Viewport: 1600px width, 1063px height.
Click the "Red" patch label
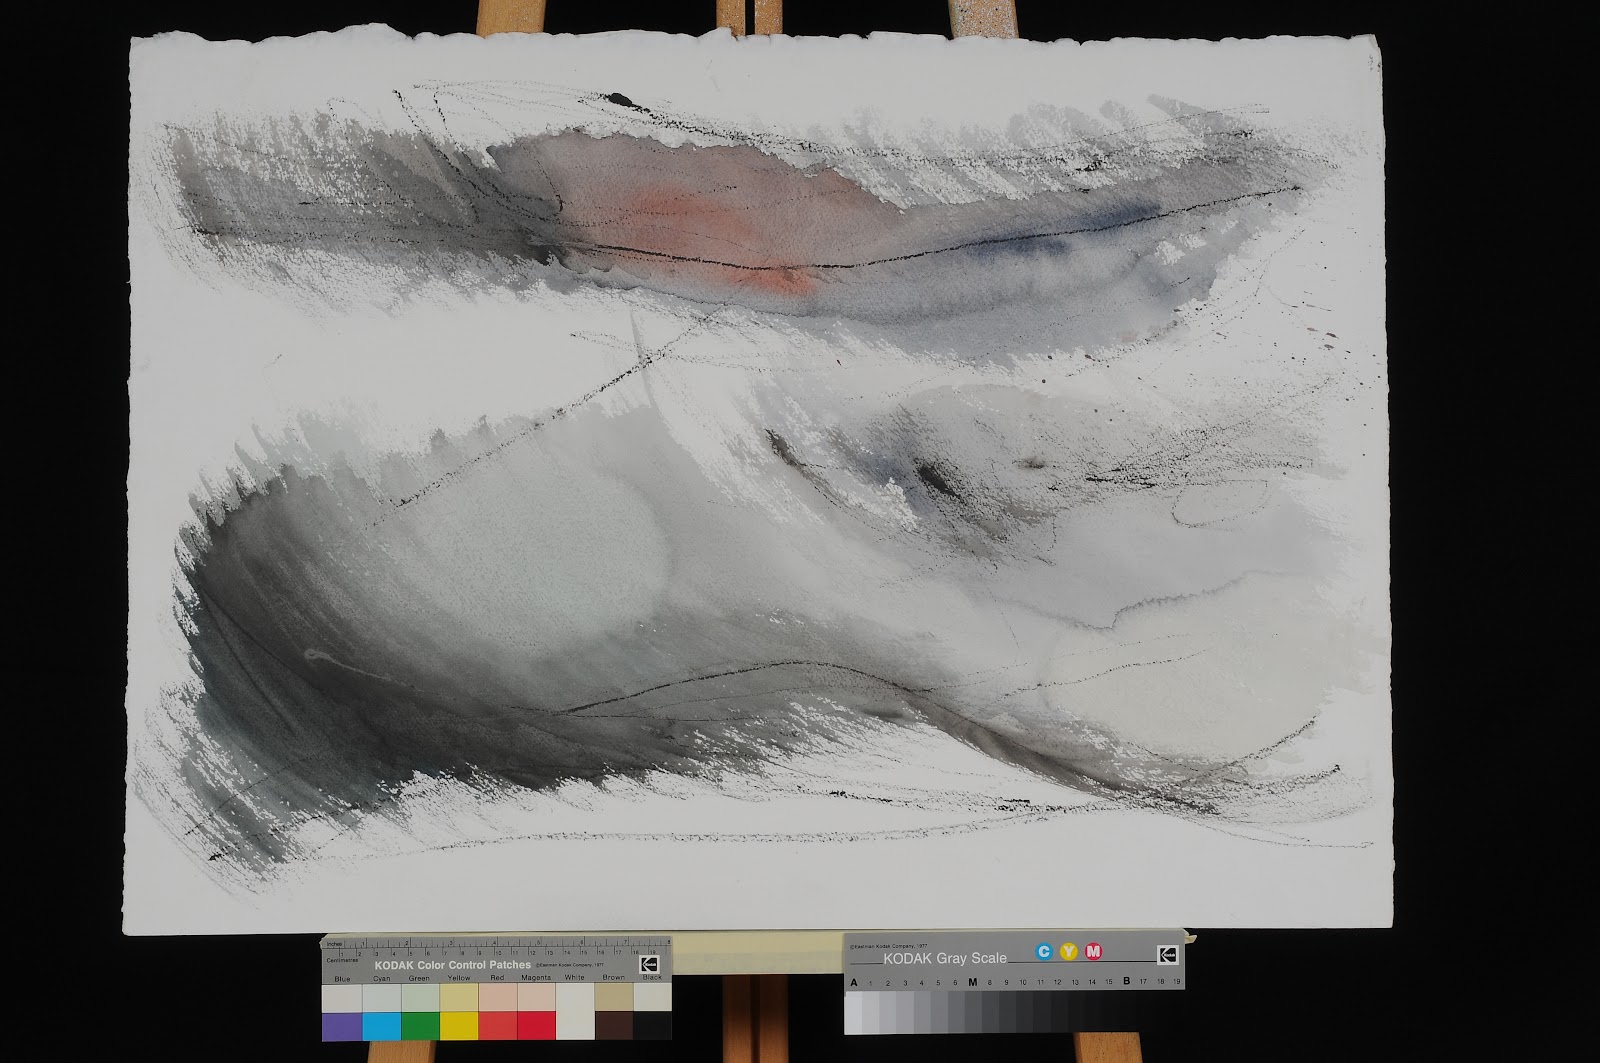pos(497,978)
